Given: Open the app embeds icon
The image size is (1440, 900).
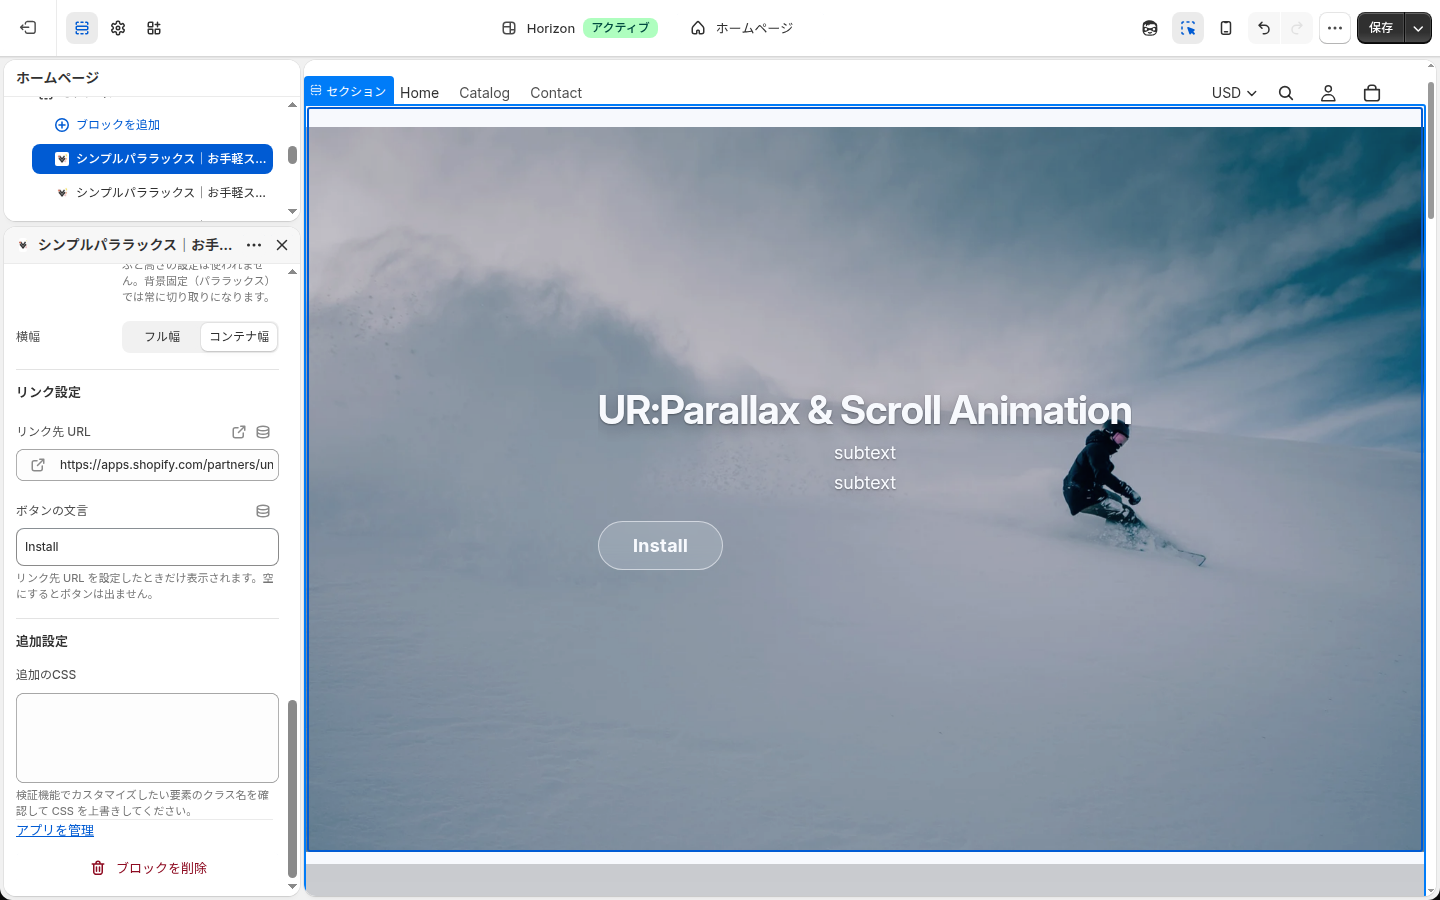Looking at the screenshot, I should [x=154, y=28].
